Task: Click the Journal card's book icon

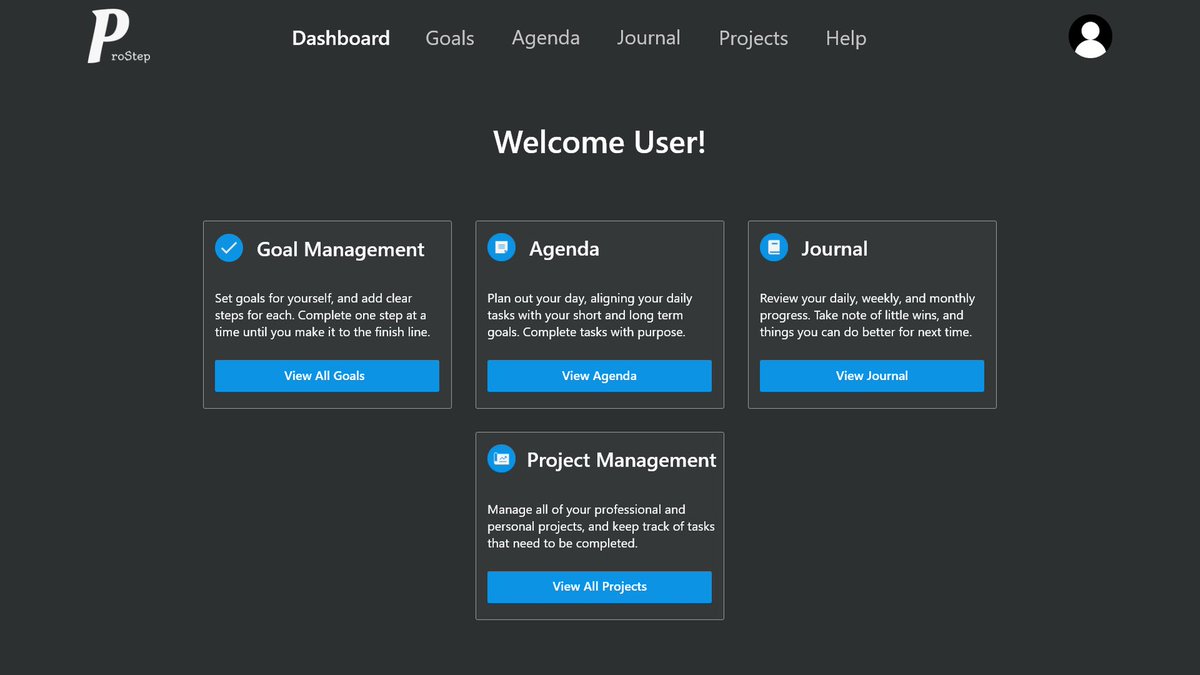Action: pyautogui.click(x=773, y=247)
